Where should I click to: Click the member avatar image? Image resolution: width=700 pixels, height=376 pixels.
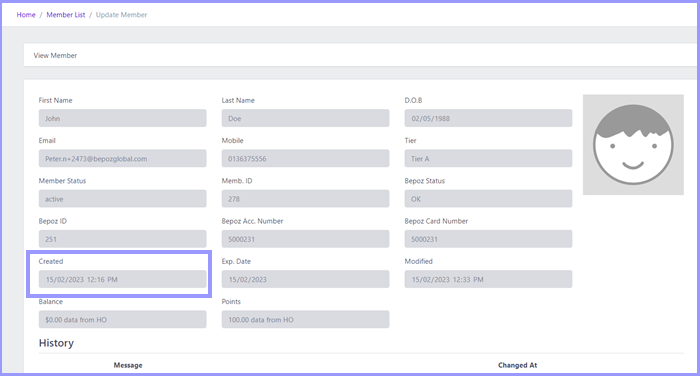click(x=633, y=145)
